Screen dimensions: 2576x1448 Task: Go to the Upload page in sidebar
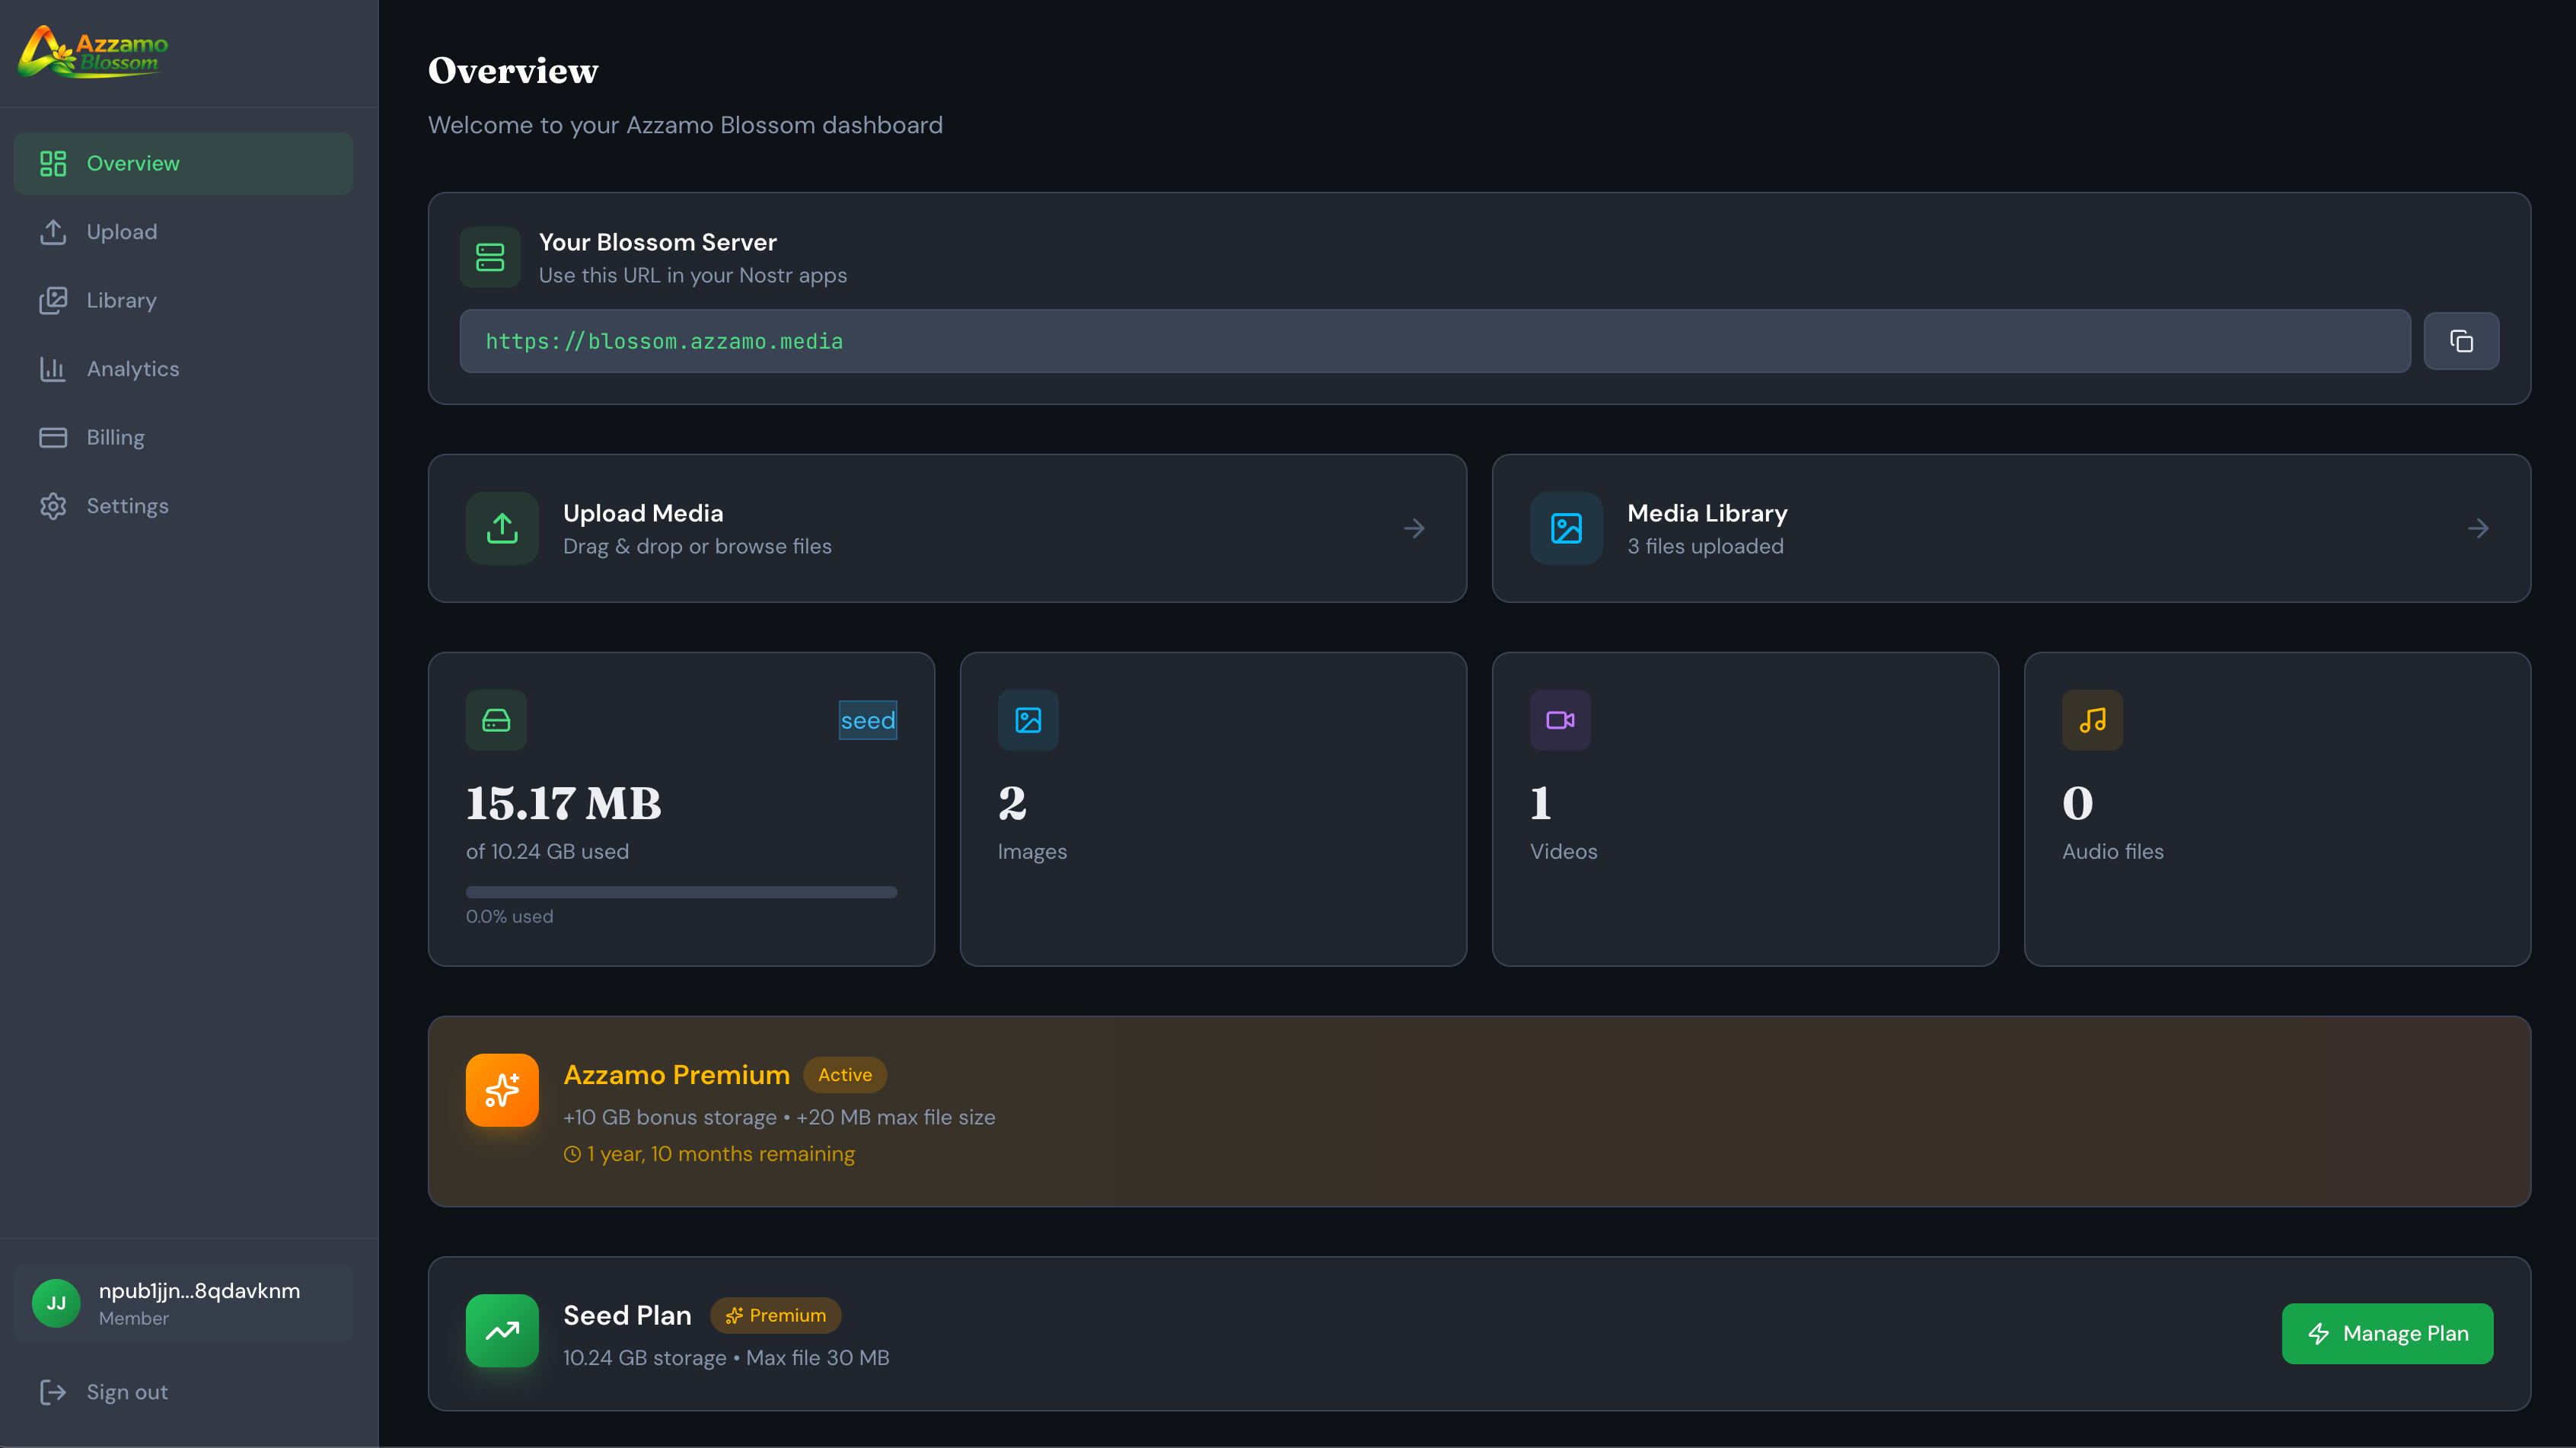[122, 232]
